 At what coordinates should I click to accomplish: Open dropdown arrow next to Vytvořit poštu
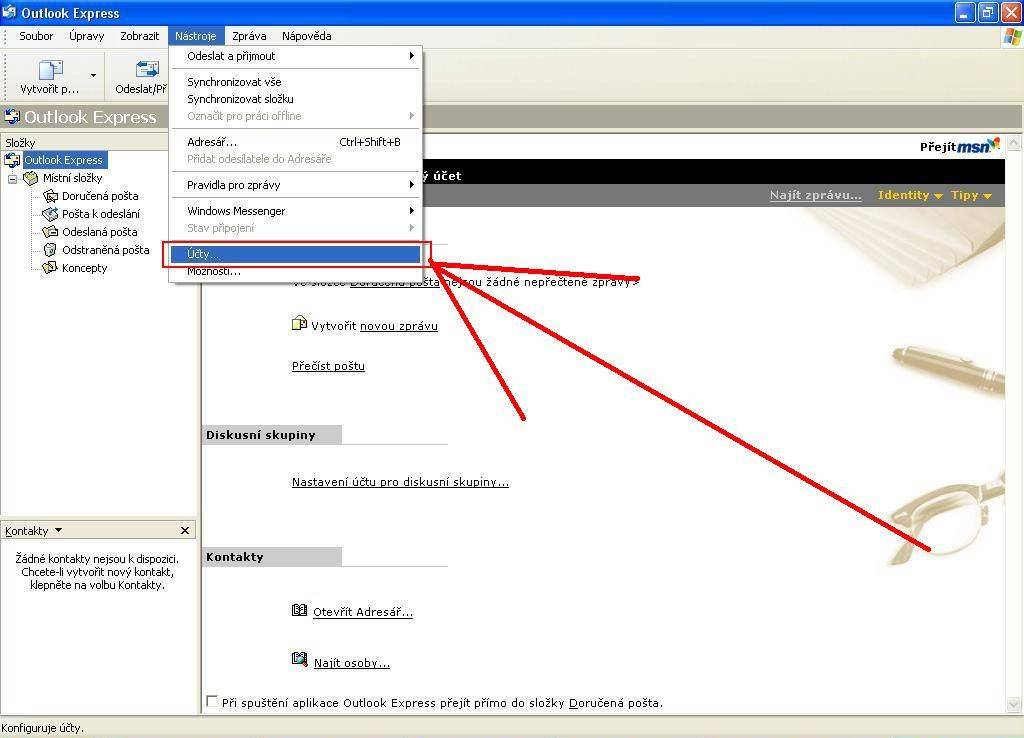pos(93,76)
